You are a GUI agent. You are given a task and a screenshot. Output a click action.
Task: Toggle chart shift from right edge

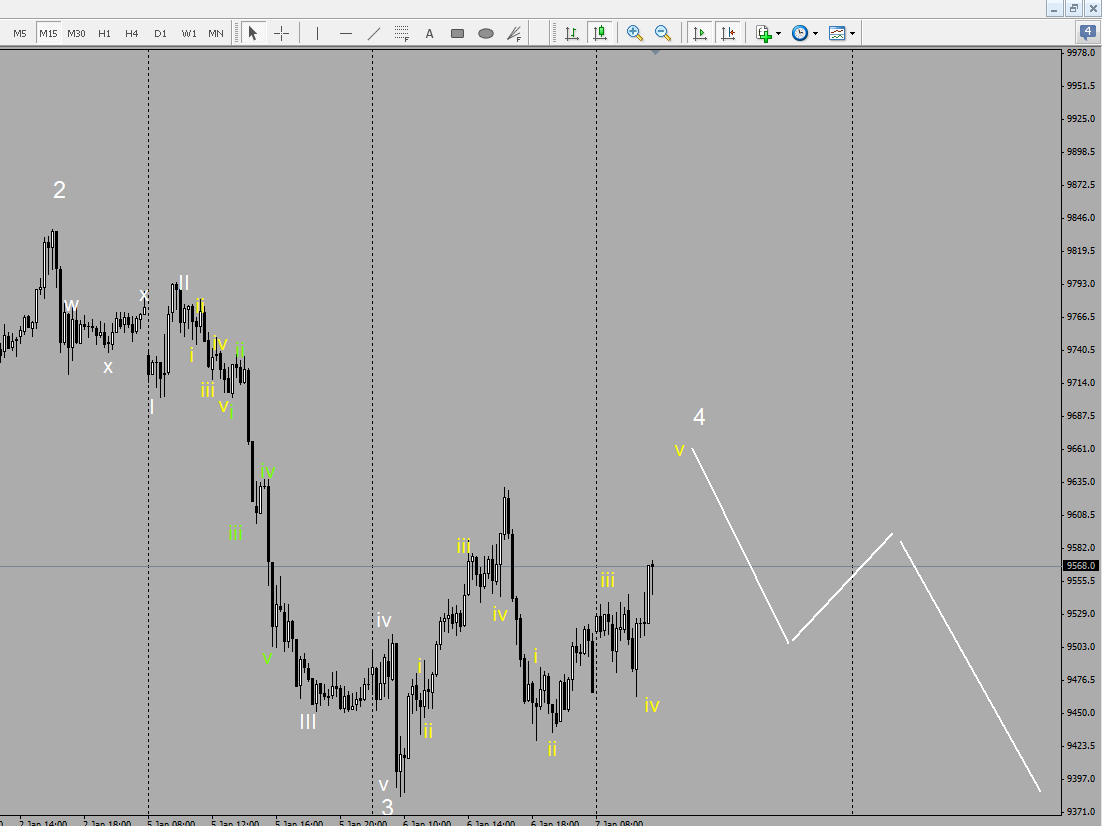click(728, 33)
